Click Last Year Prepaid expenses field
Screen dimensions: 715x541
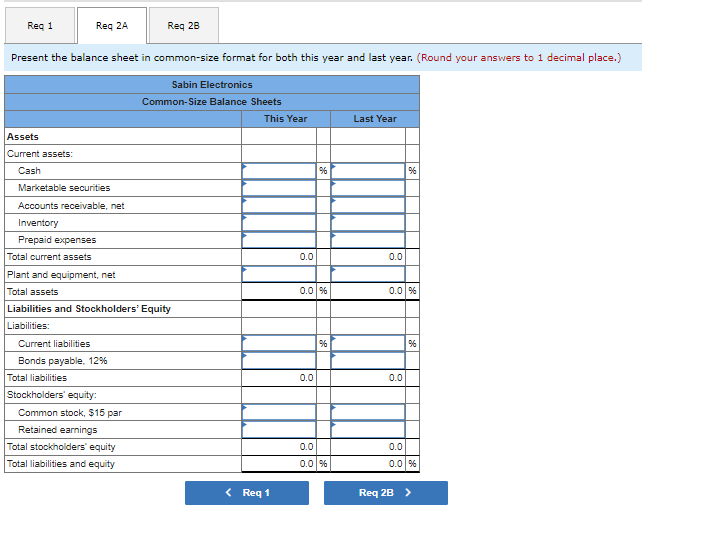point(368,240)
